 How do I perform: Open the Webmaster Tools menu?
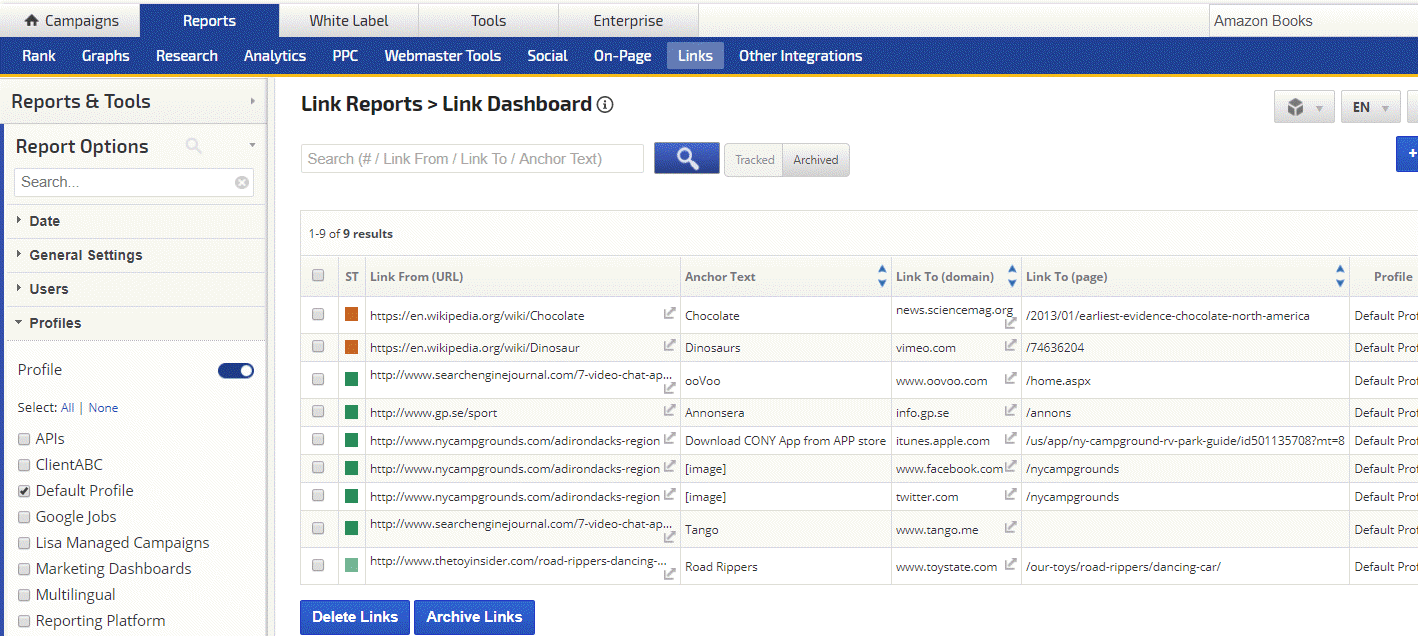tap(442, 56)
